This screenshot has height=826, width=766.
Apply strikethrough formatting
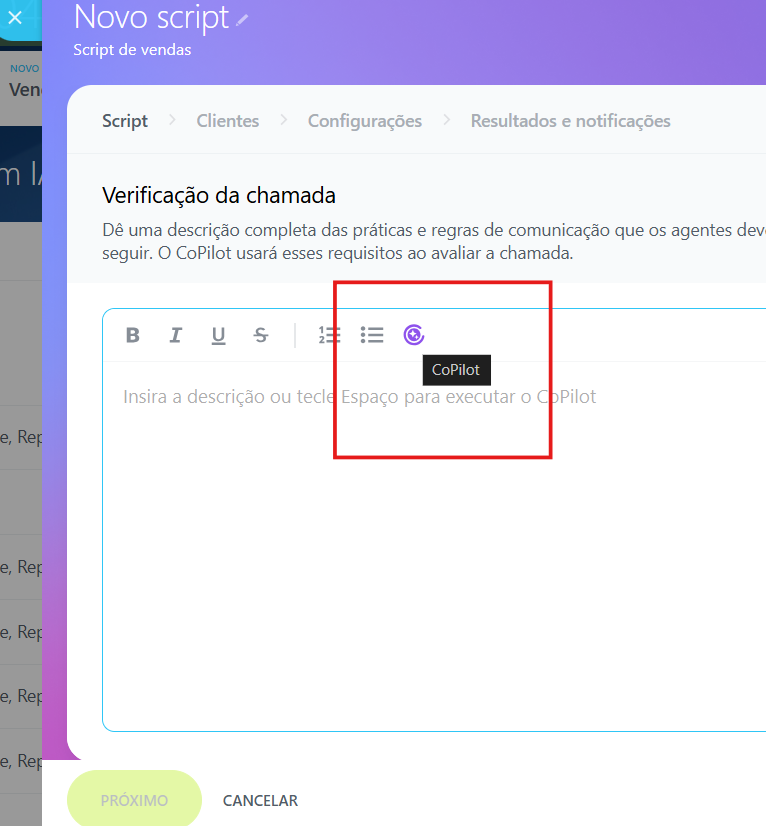click(x=261, y=335)
